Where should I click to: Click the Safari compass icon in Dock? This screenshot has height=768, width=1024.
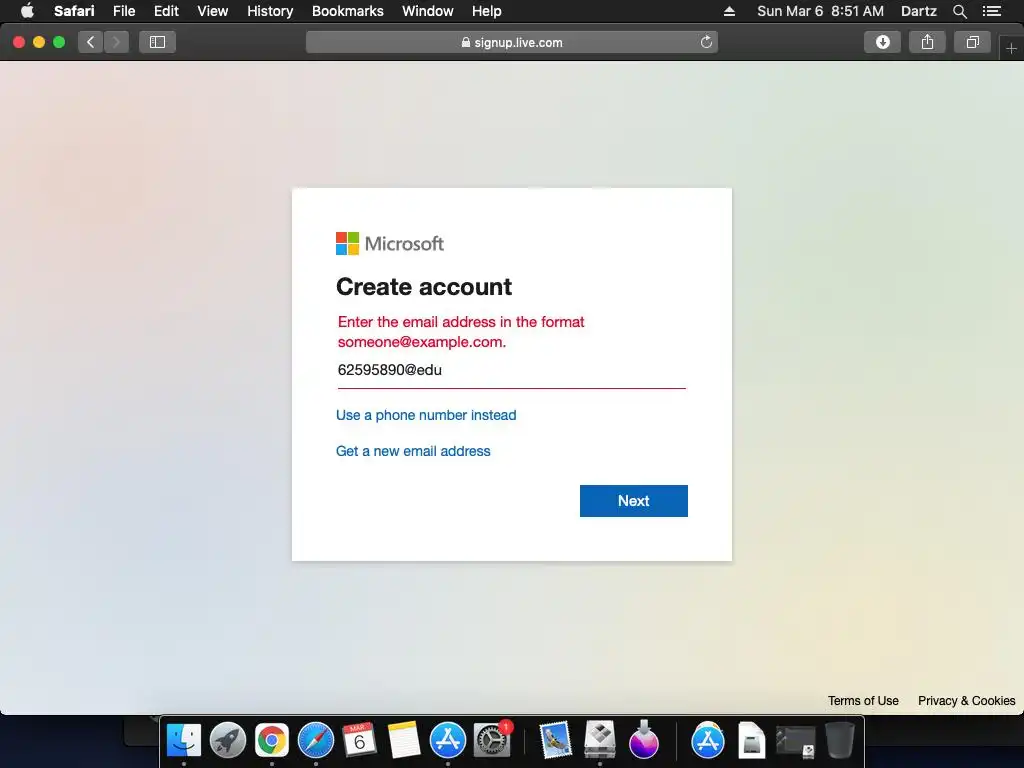316,740
